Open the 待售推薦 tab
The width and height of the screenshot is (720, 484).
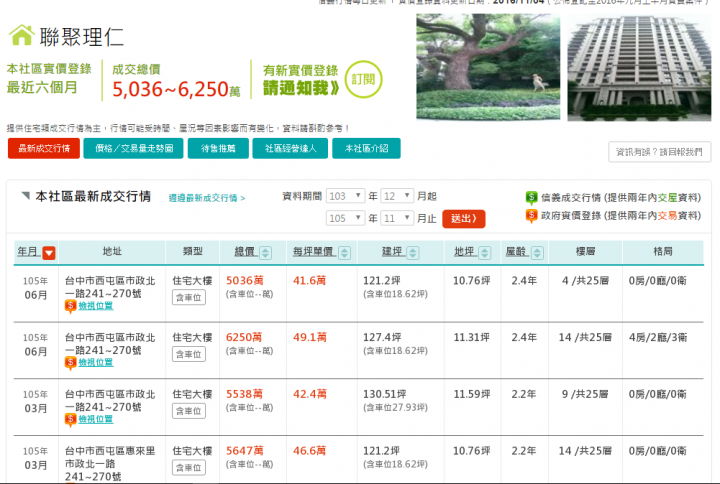[x=218, y=148]
